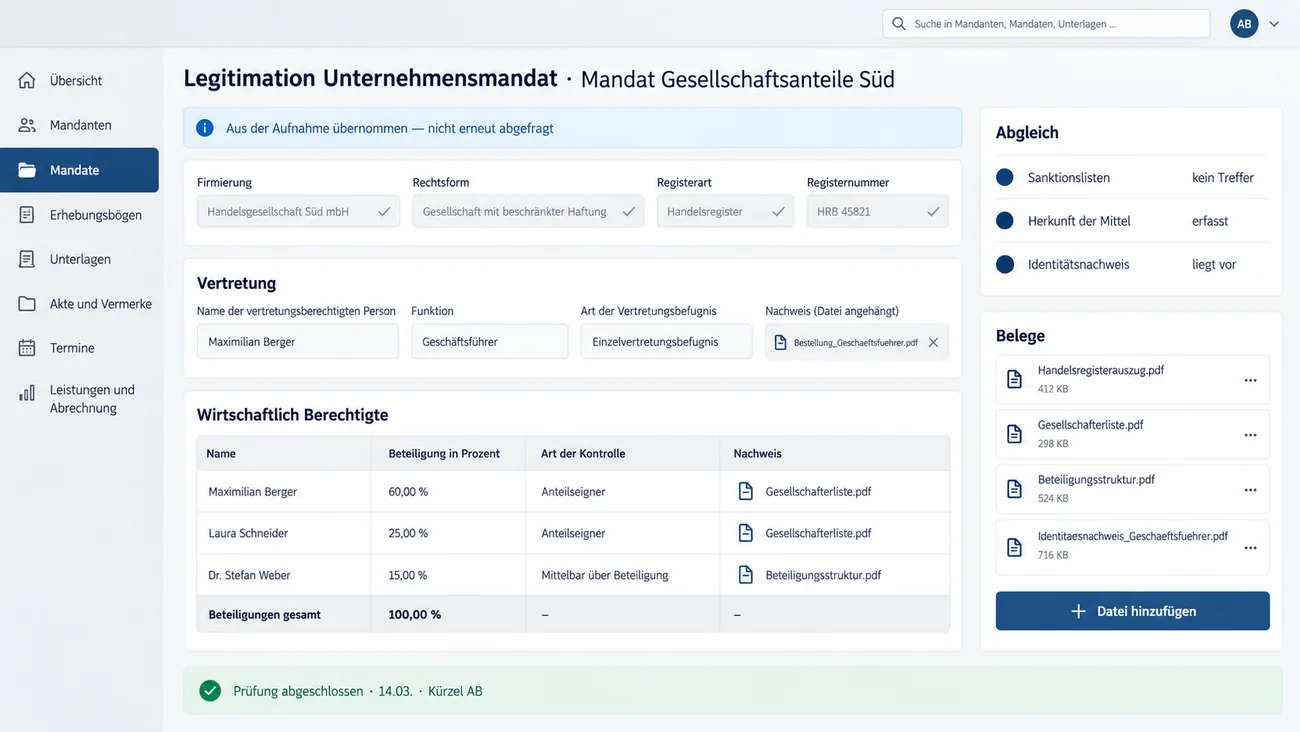Click the Herkunft der Mittel status dot
The image size is (1300, 732).
1005,221
